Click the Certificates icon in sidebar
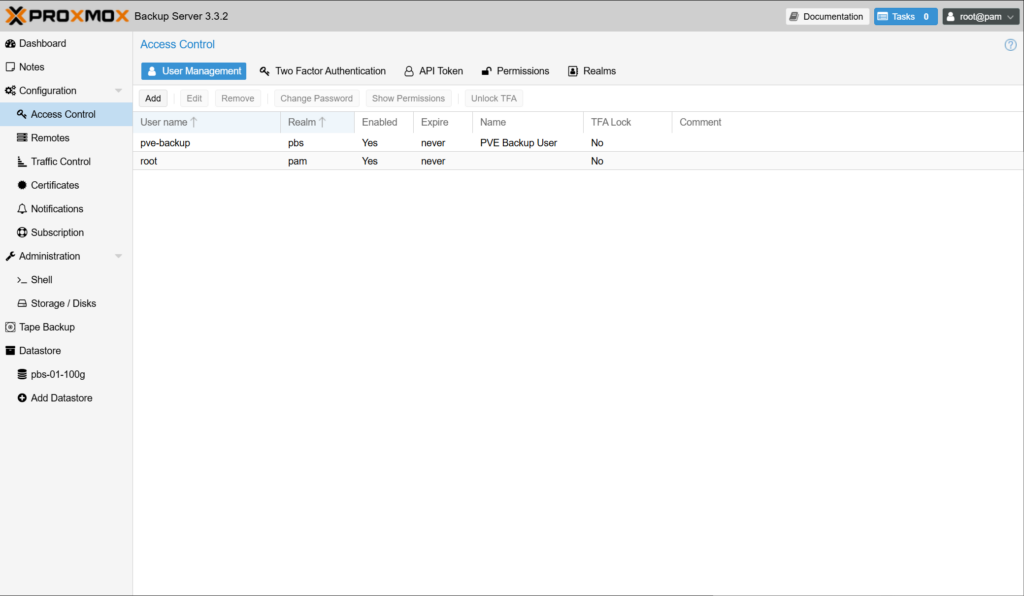Viewport: 1024px width, 596px height. (22, 185)
